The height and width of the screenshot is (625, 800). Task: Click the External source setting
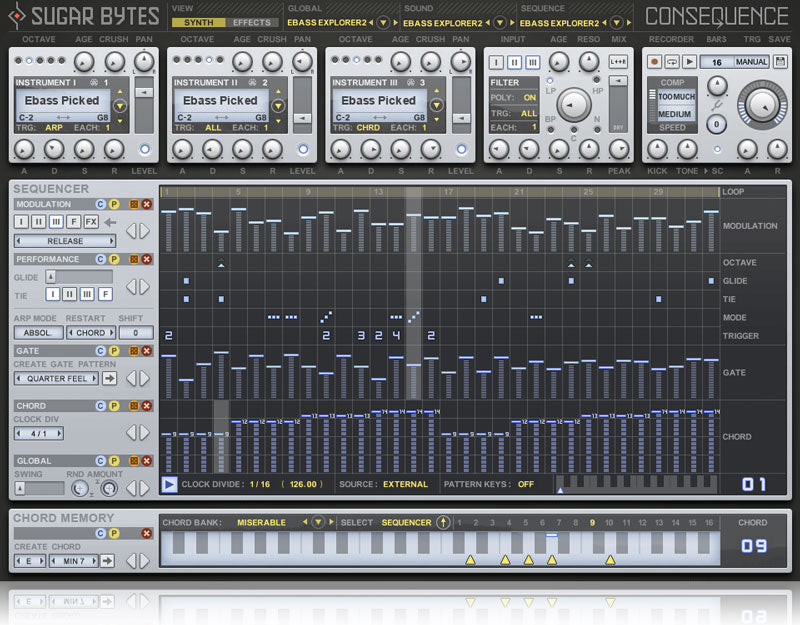pos(405,484)
